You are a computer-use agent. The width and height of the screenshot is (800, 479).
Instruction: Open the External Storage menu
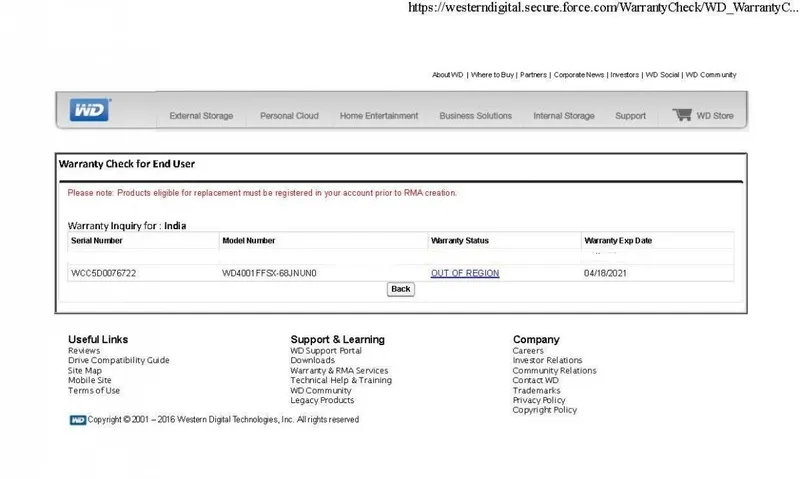(201, 116)
